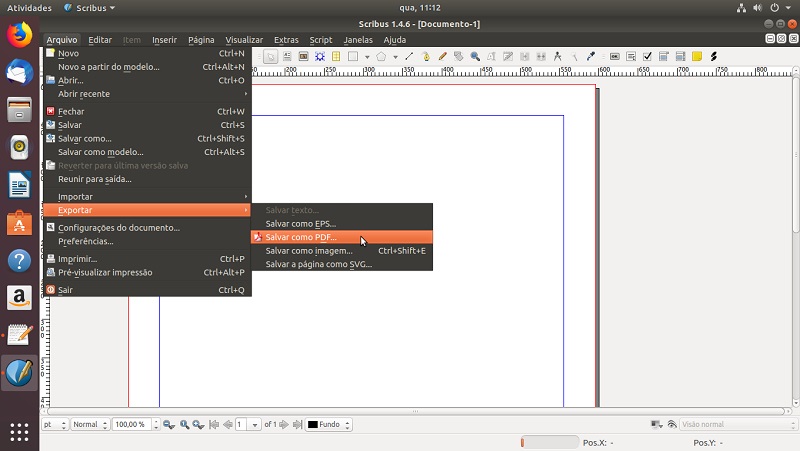Open the Normal image quality dropdown
The image size is (800, 451).
pos(90,424)
